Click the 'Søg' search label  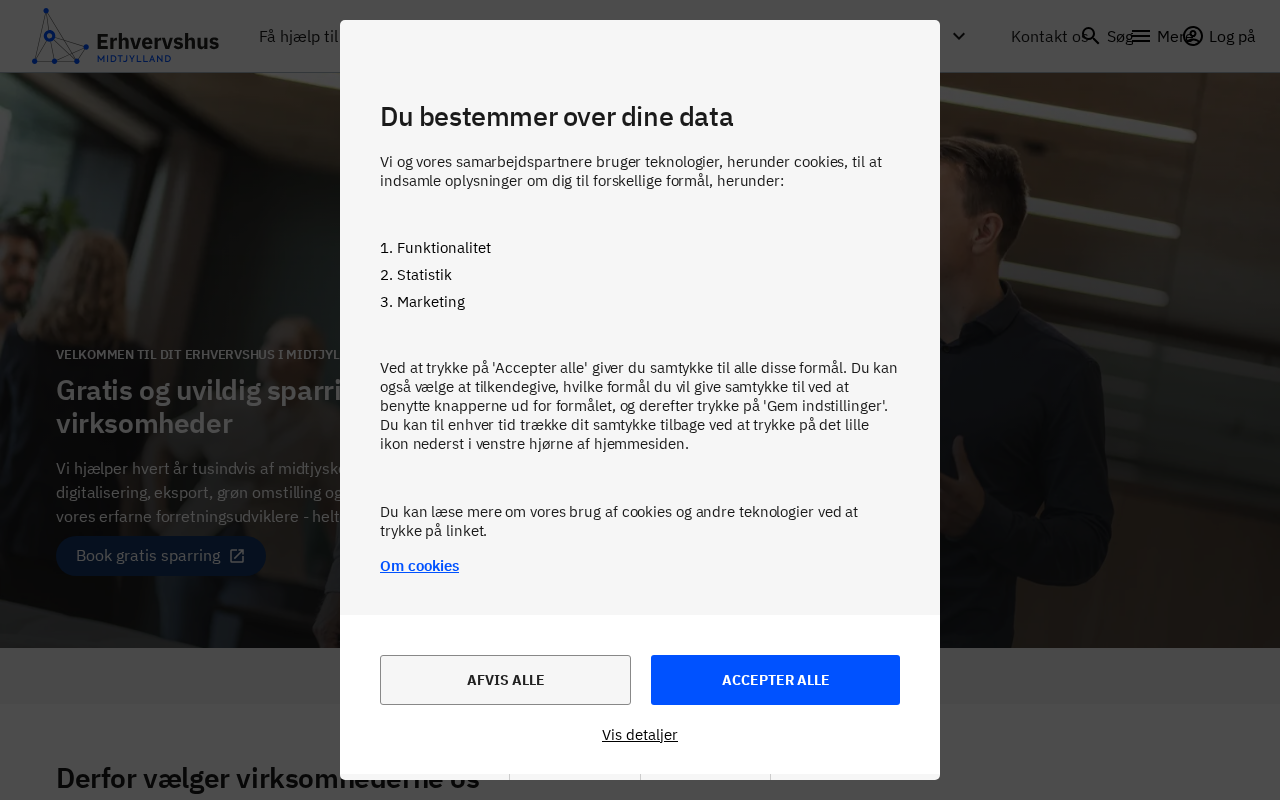click(1119, 37)
